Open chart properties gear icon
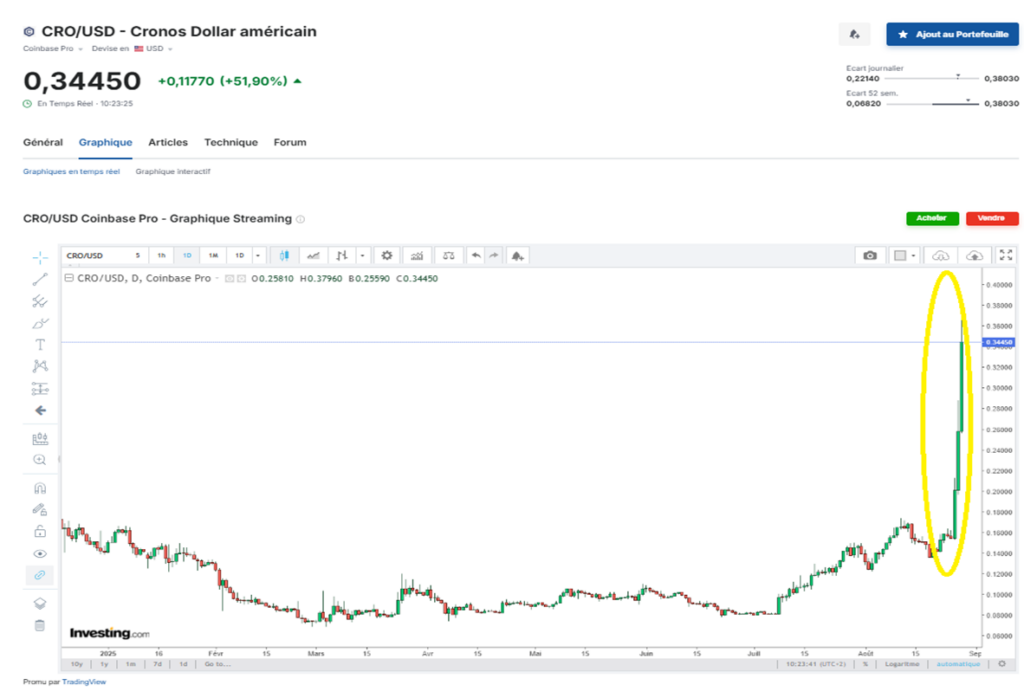1024x698 pixels. (x=387, y=255)
